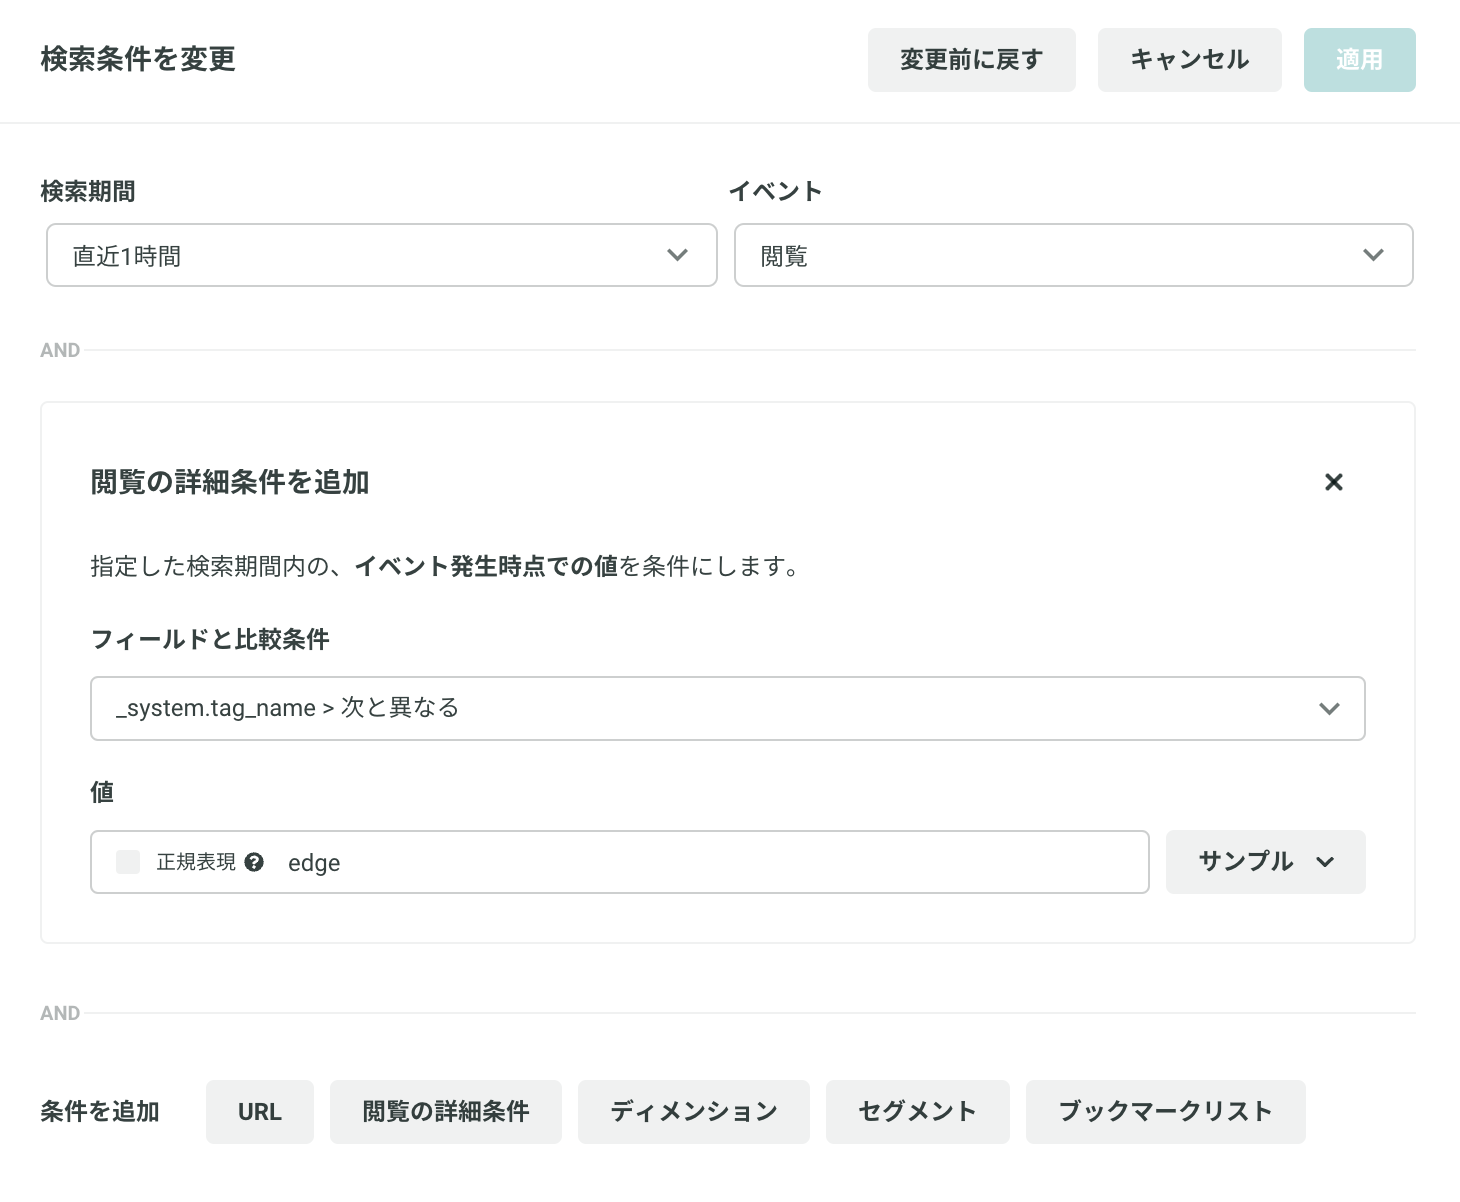Click the キャンセル button

1190,60
